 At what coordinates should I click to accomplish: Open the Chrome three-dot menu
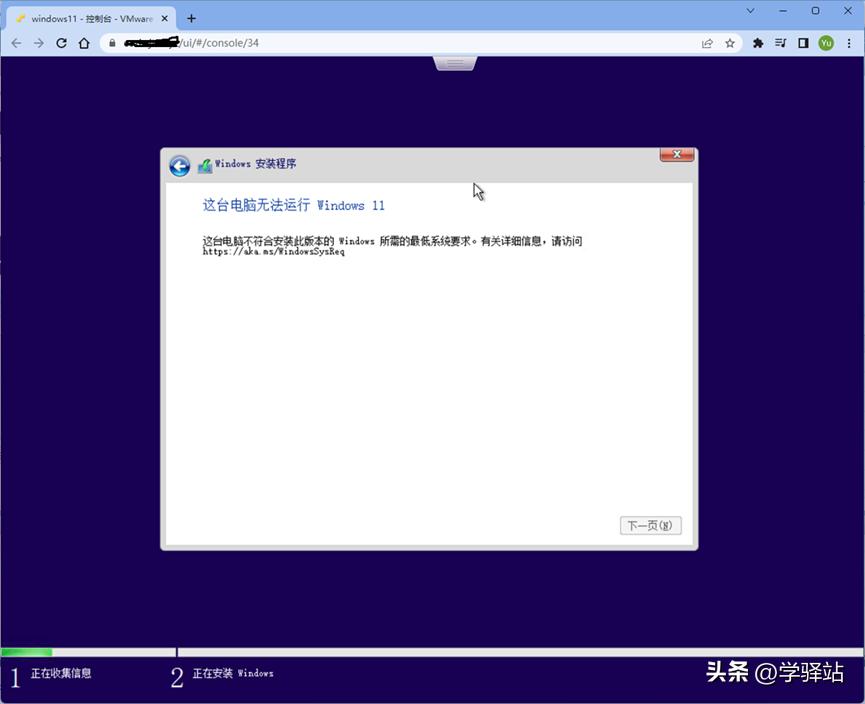coord(849,43)
